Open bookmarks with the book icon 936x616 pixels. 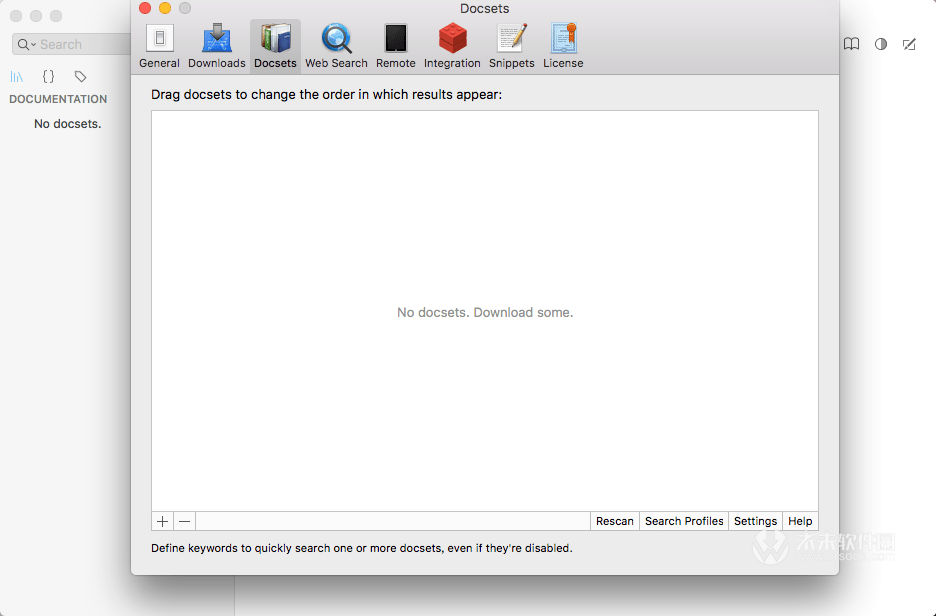pos(851,44)
